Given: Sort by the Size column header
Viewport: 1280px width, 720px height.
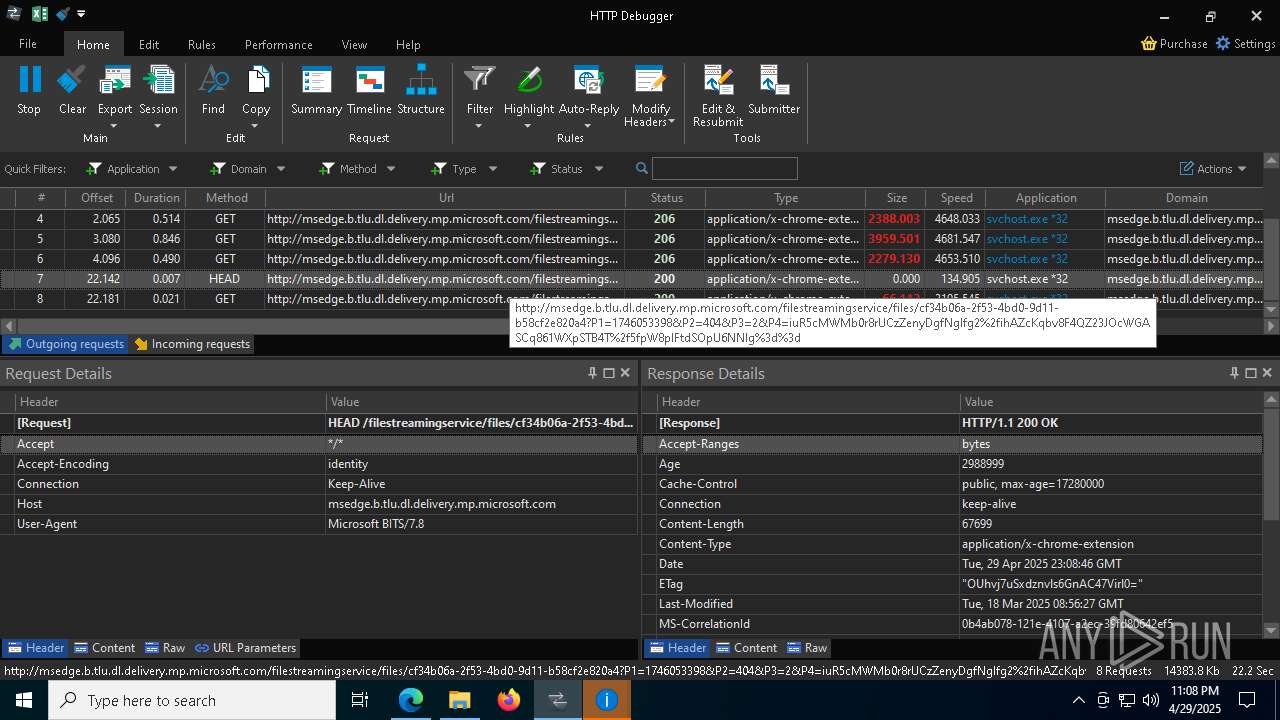Looking at the screenshot, I should [896, 198].
